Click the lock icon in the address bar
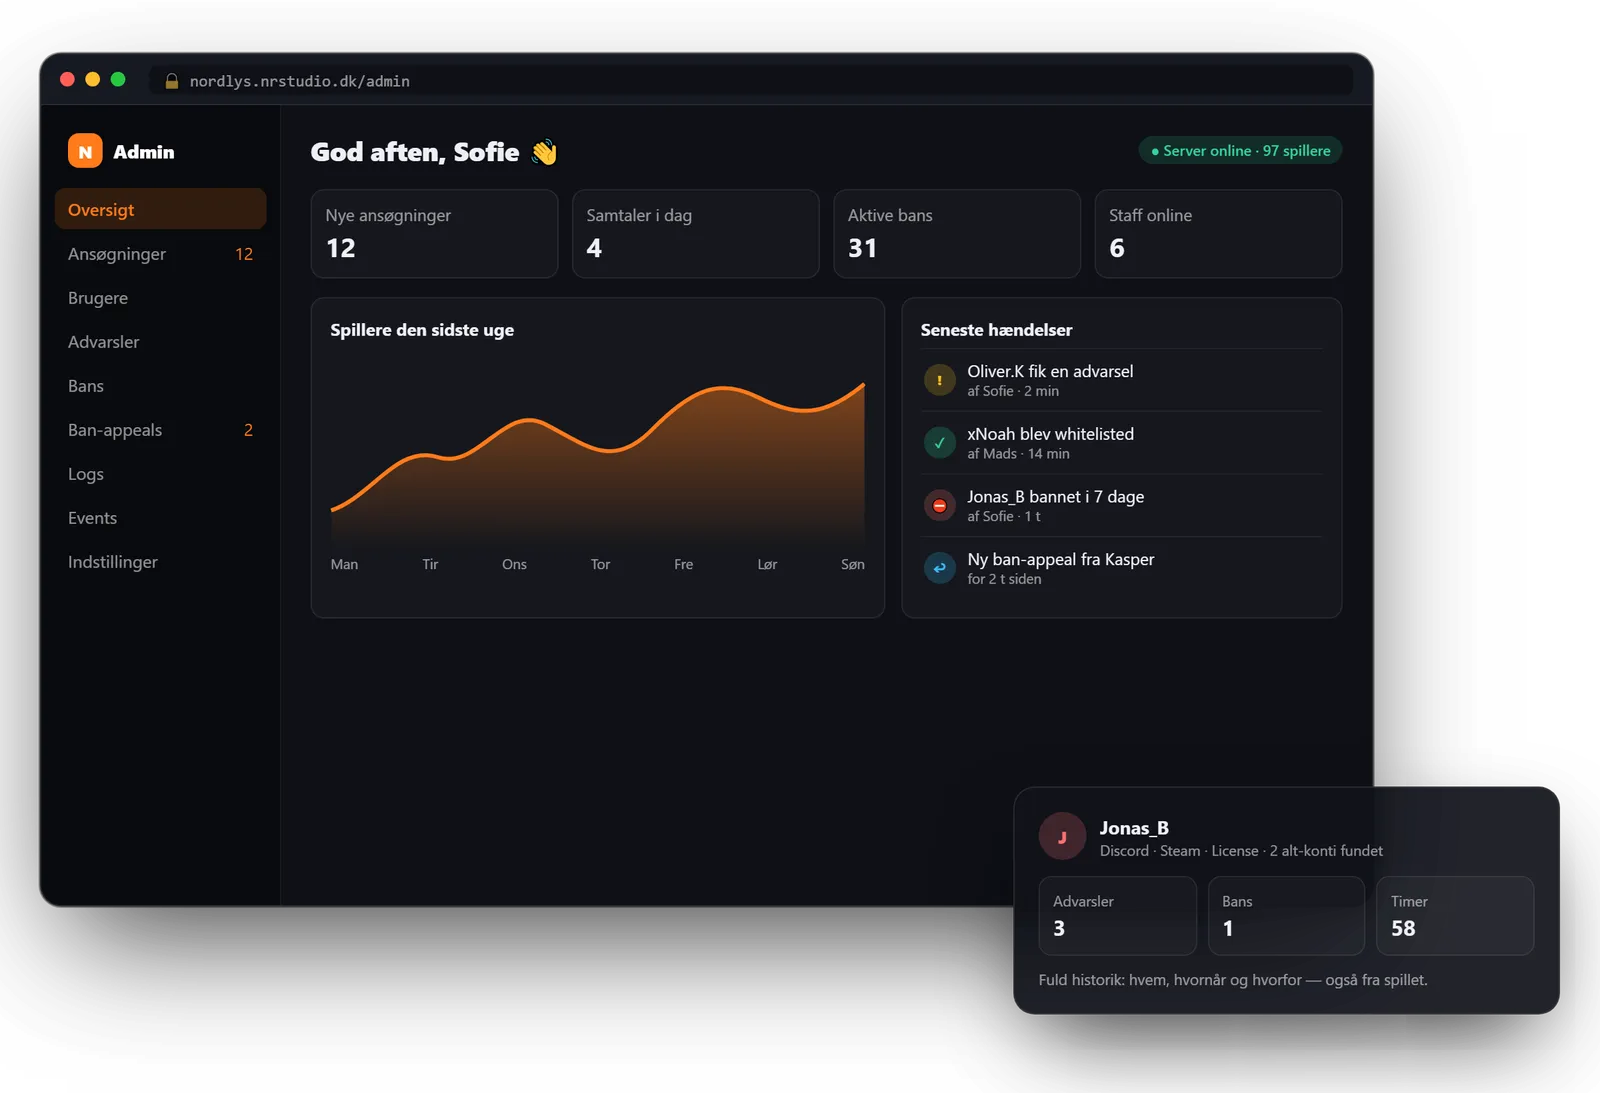 click(x=171, y=81)
